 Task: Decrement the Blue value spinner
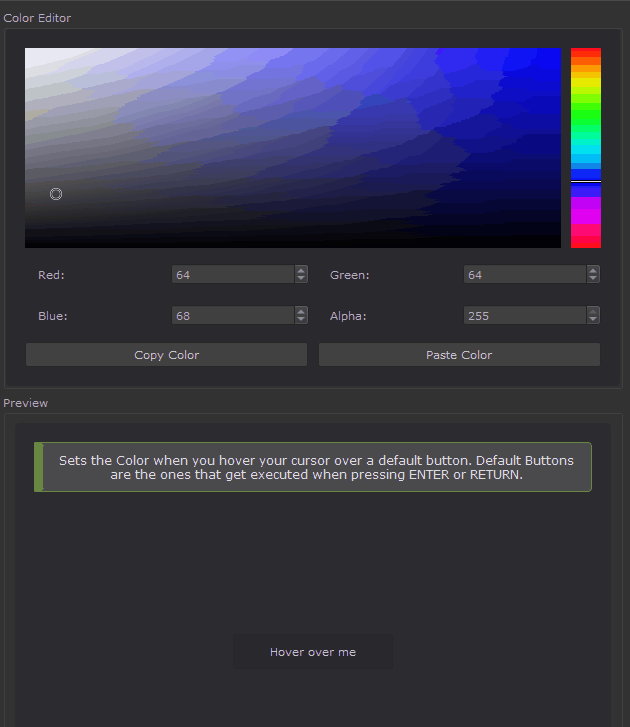tap(301, 320)
